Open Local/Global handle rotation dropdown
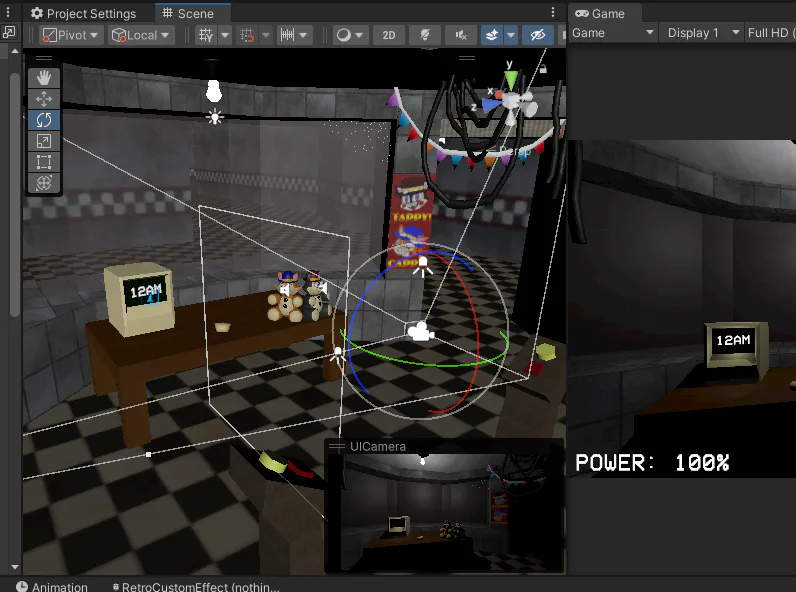Screen dimensions: 796x592 point(141,35)
